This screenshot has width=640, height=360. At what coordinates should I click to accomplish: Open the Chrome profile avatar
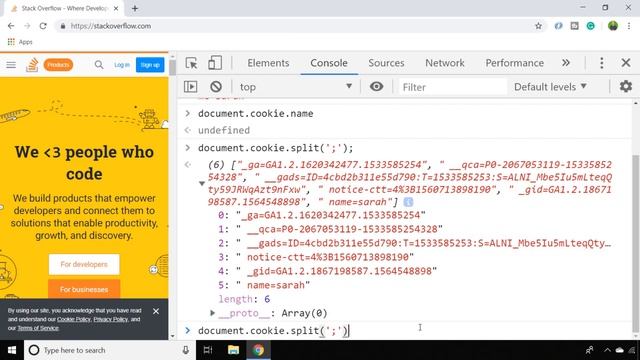[x=613, y=26]
